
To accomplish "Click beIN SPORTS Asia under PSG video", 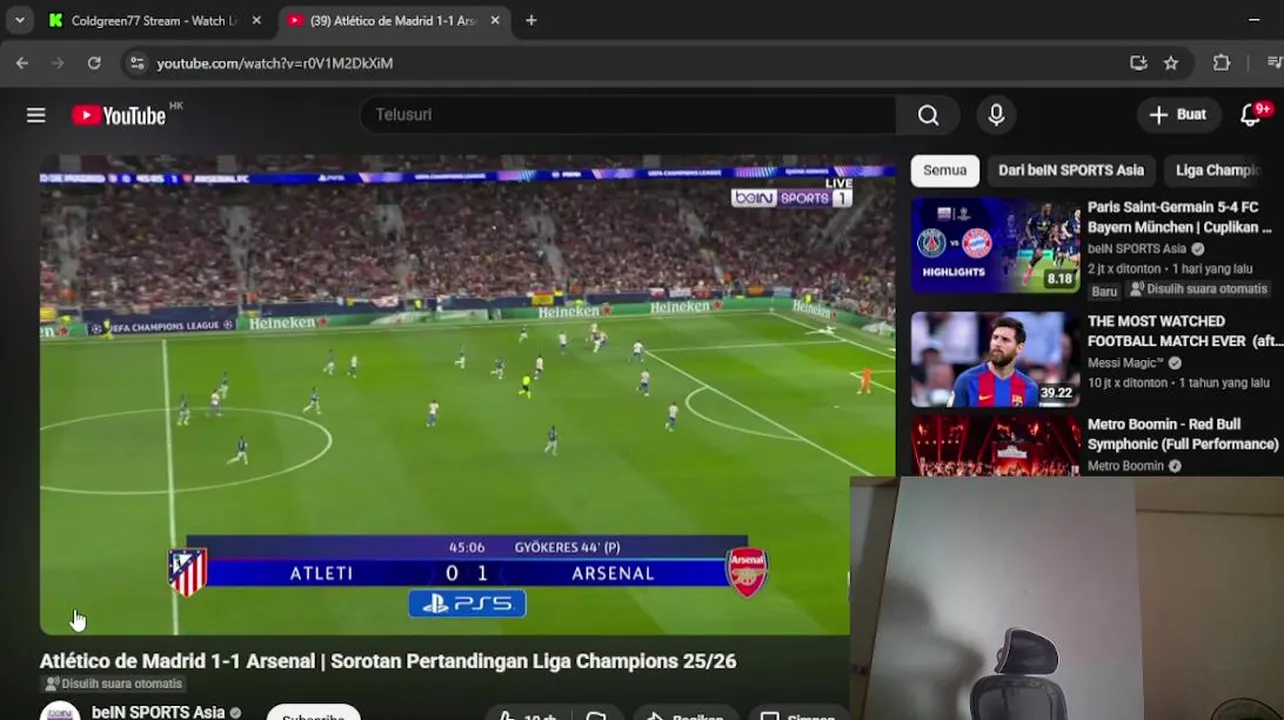I will 1137,249.
